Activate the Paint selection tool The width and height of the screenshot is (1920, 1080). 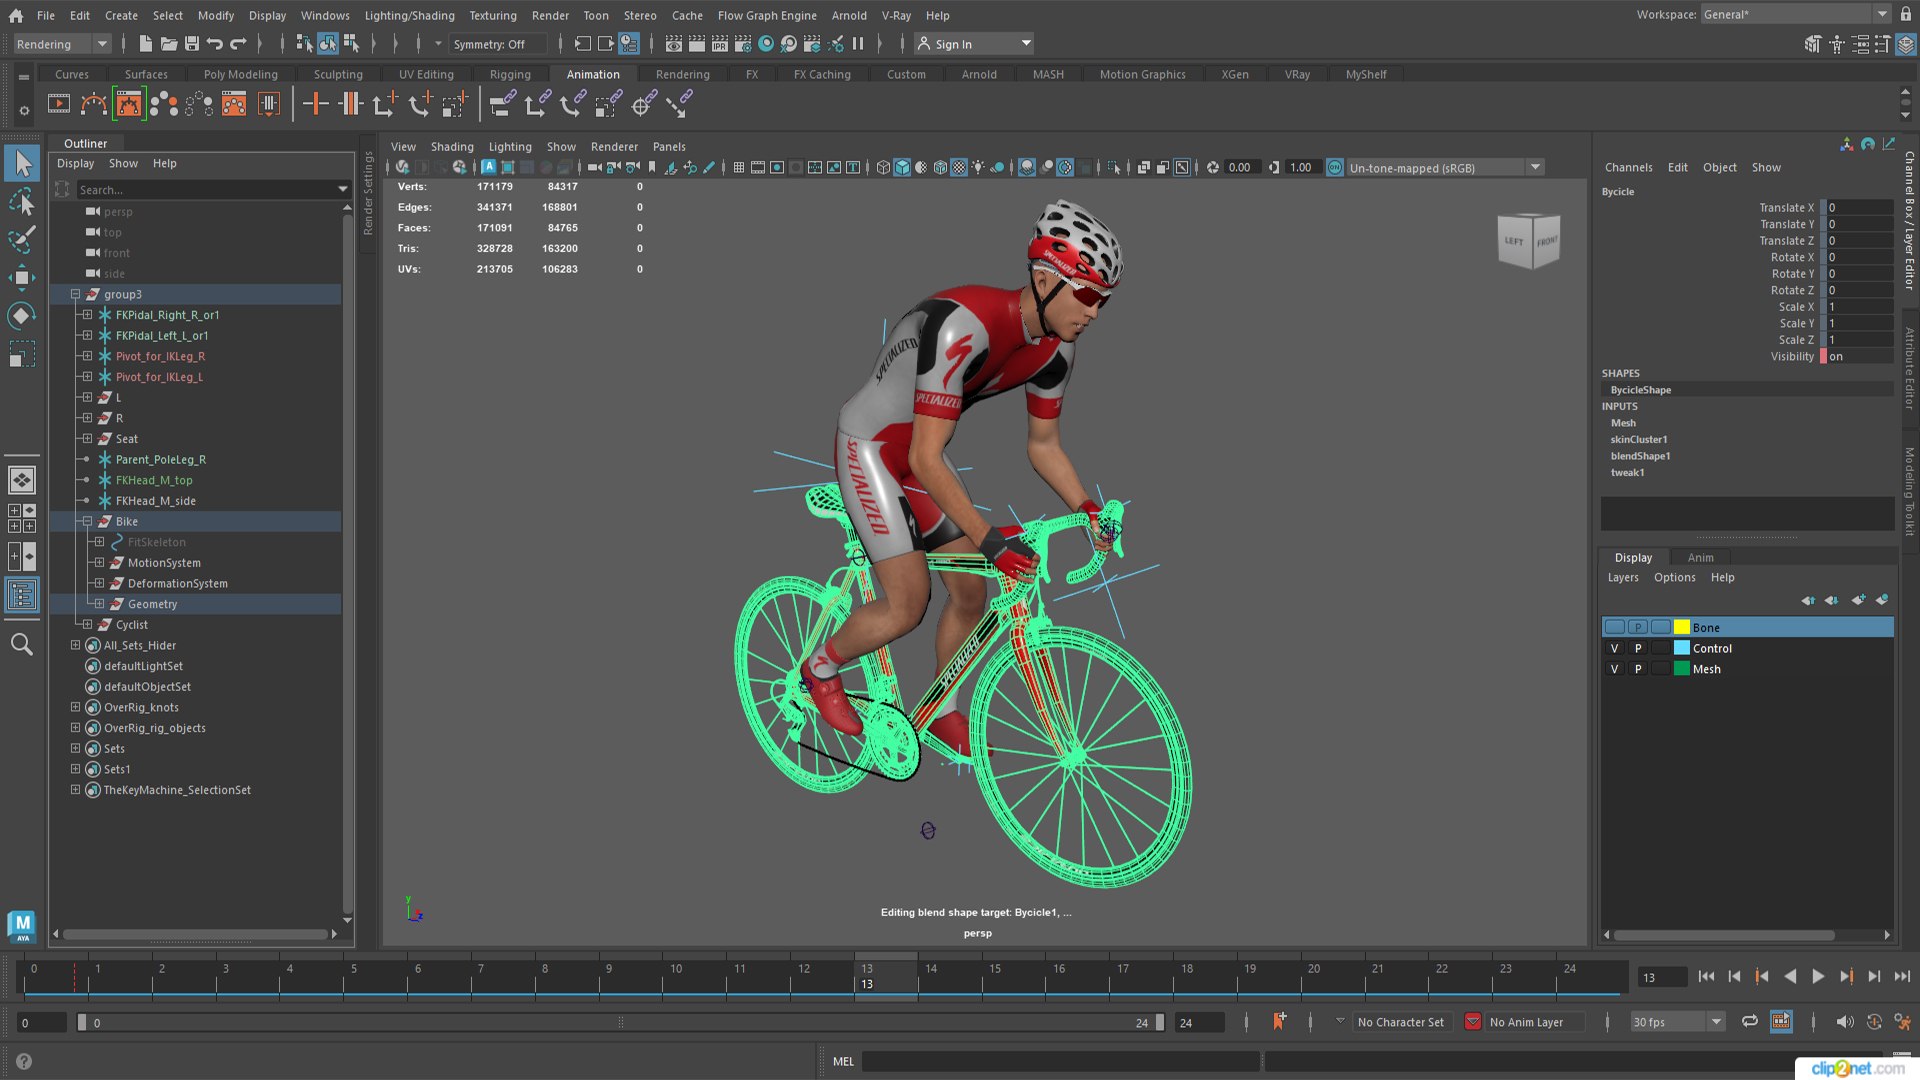(x=22, y=240)
